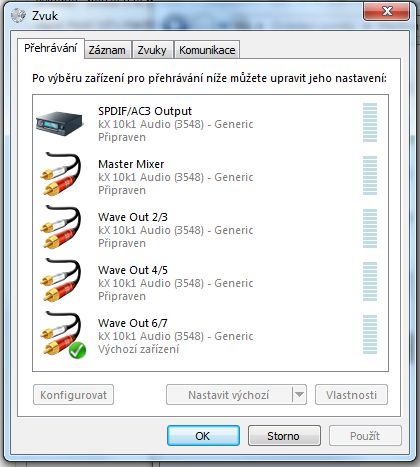
Task: Select the Přehrávání tab
Action: pos(51,48)
